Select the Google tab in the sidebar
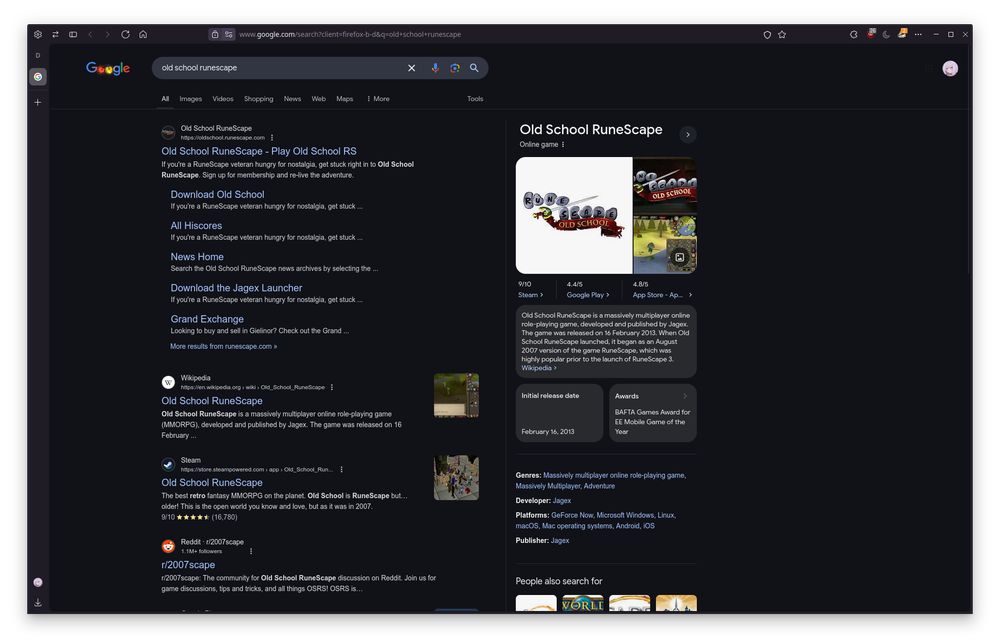1000x644 pixels. (x=38, y=77)
